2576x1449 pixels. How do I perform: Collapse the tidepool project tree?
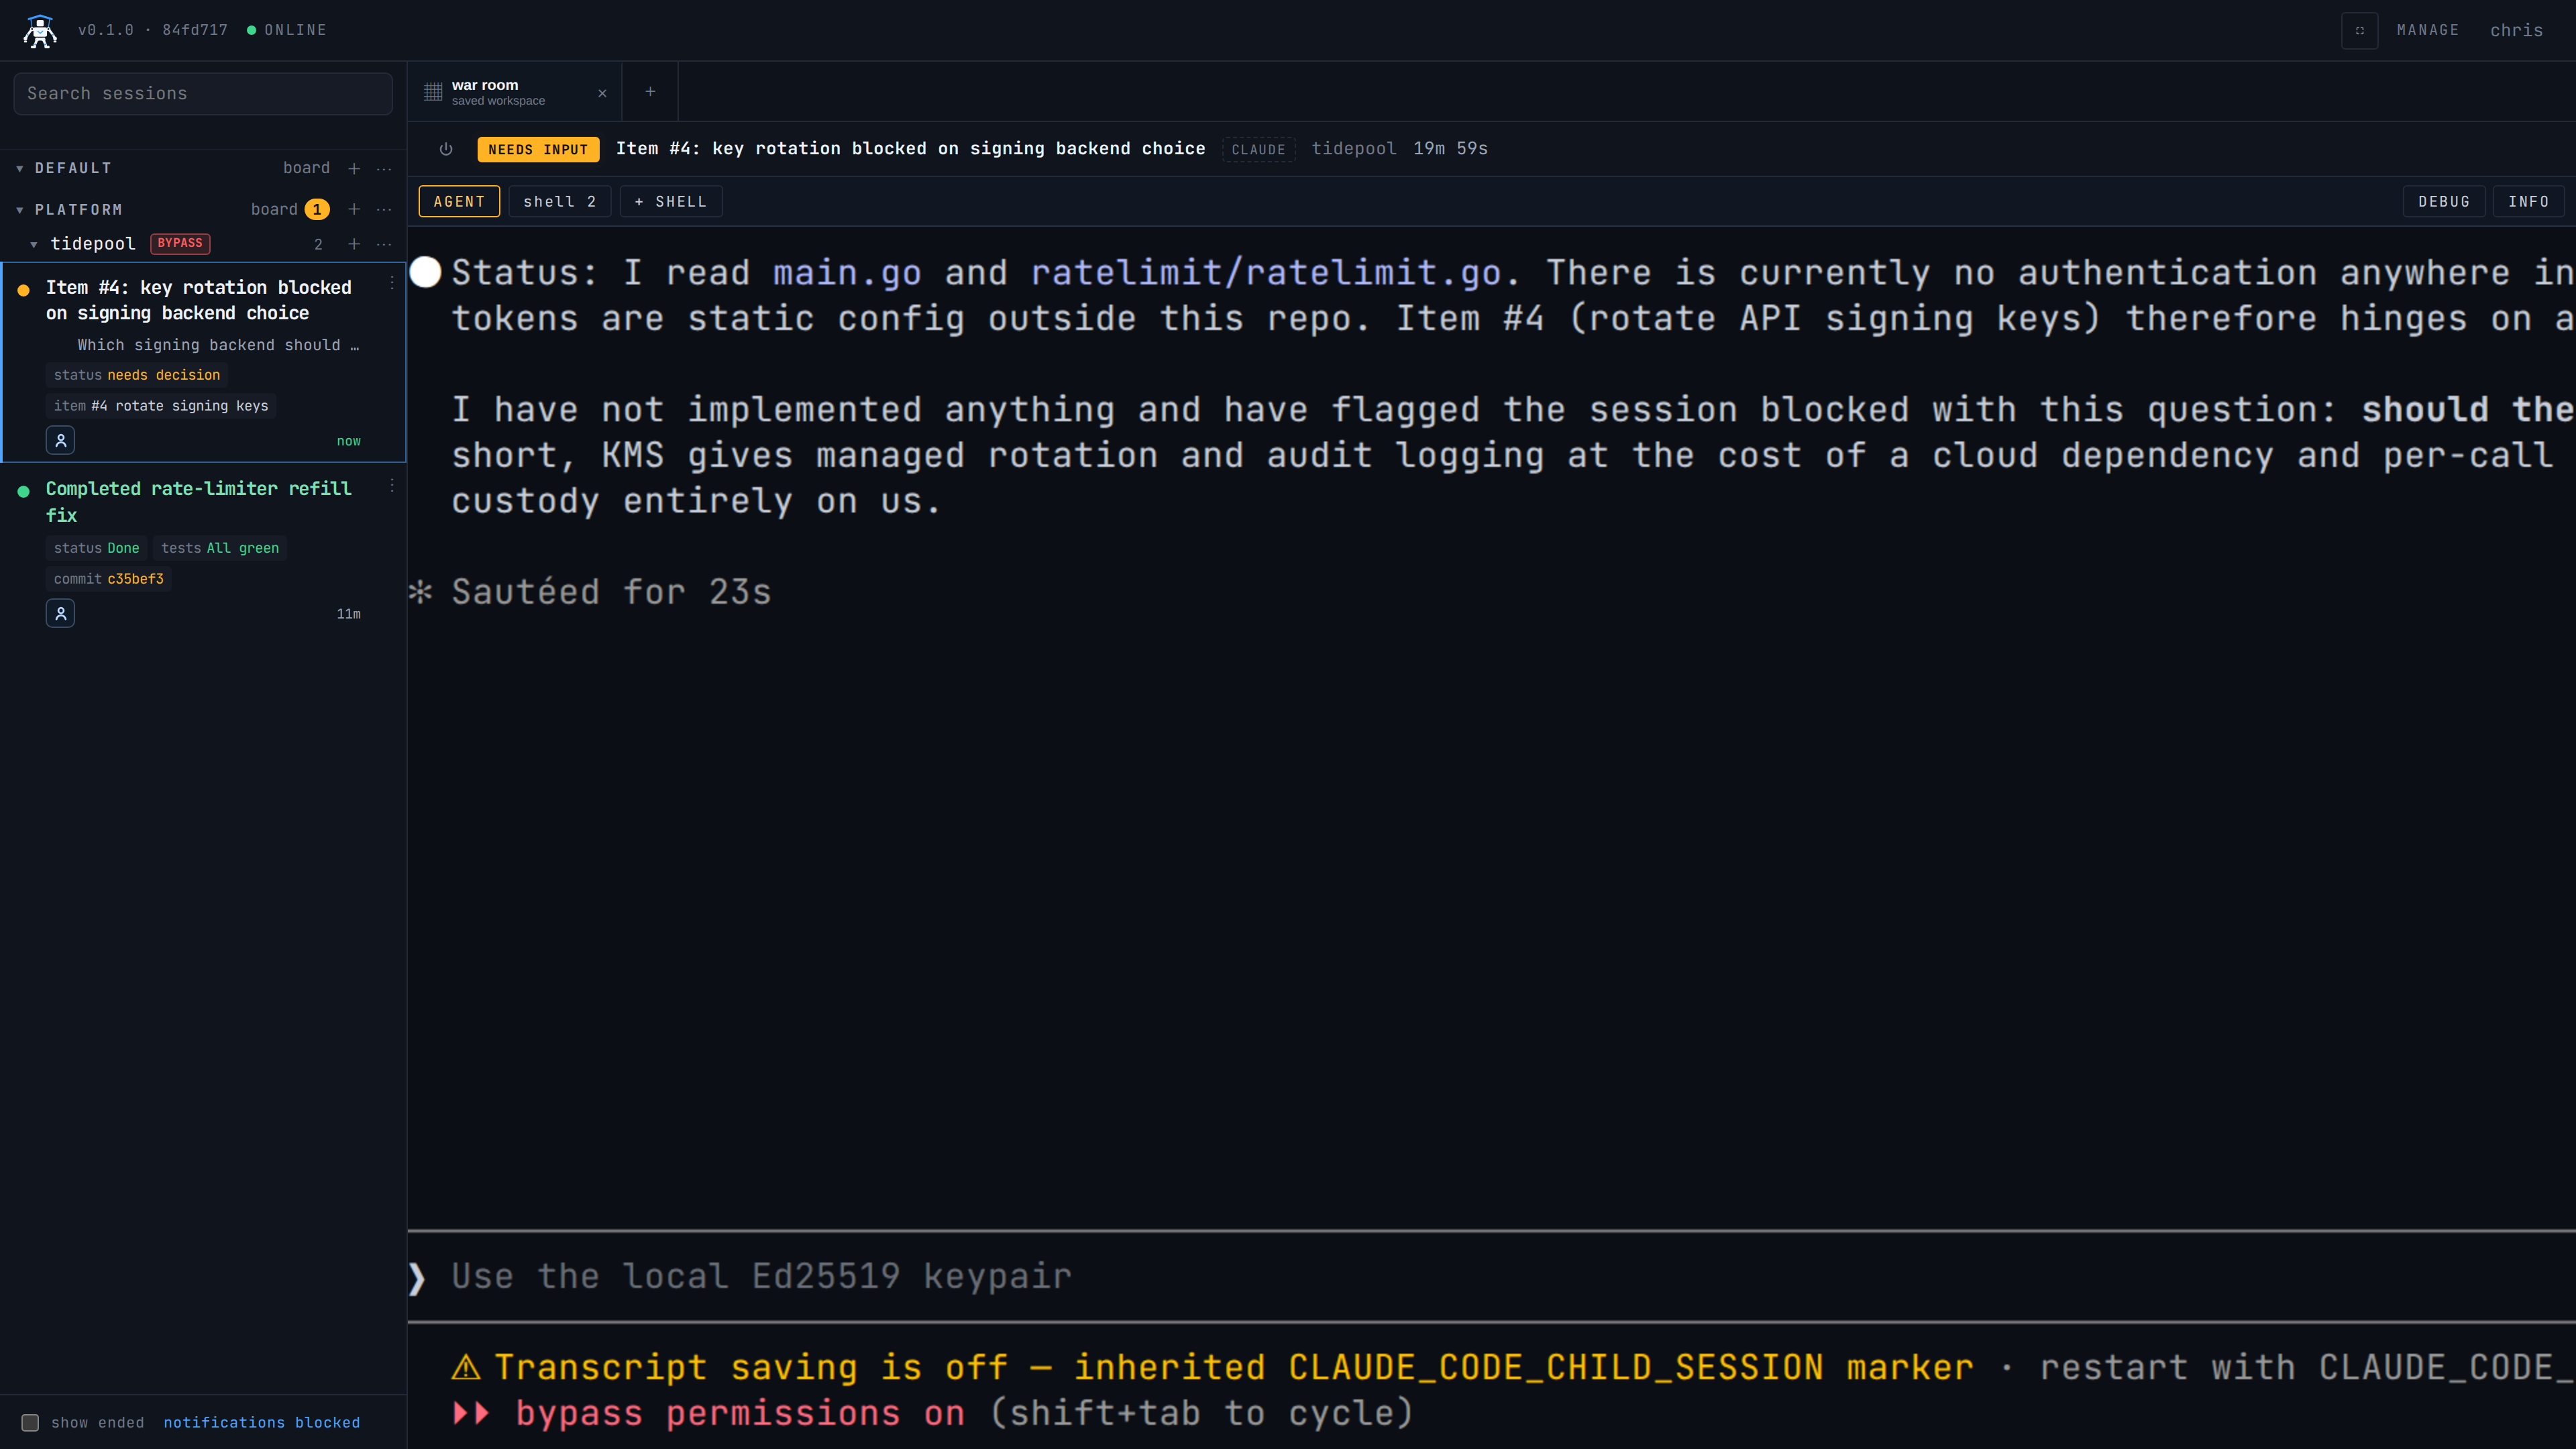34,244
